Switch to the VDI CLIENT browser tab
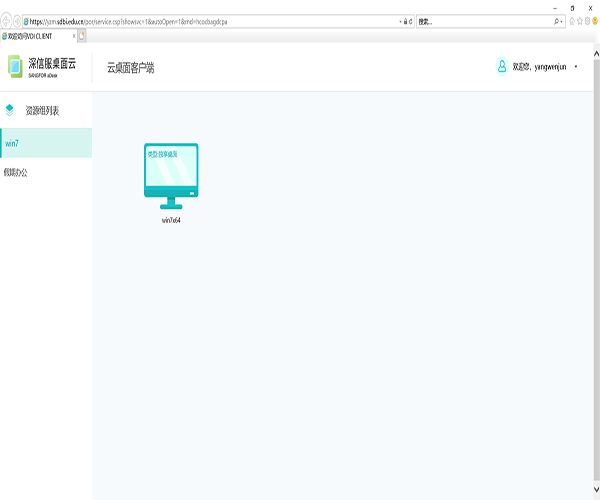Viewport: 600px width, 500px height. 35,35
